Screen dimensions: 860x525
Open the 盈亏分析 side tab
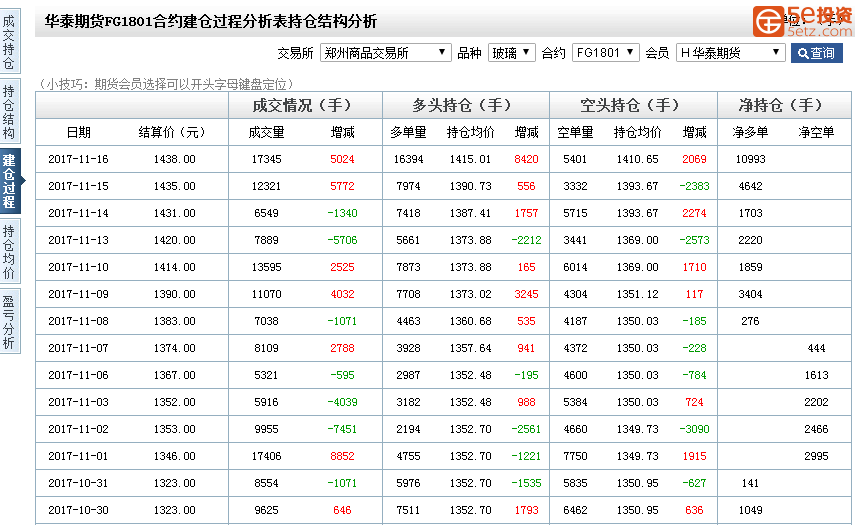[x=9, y=321]
